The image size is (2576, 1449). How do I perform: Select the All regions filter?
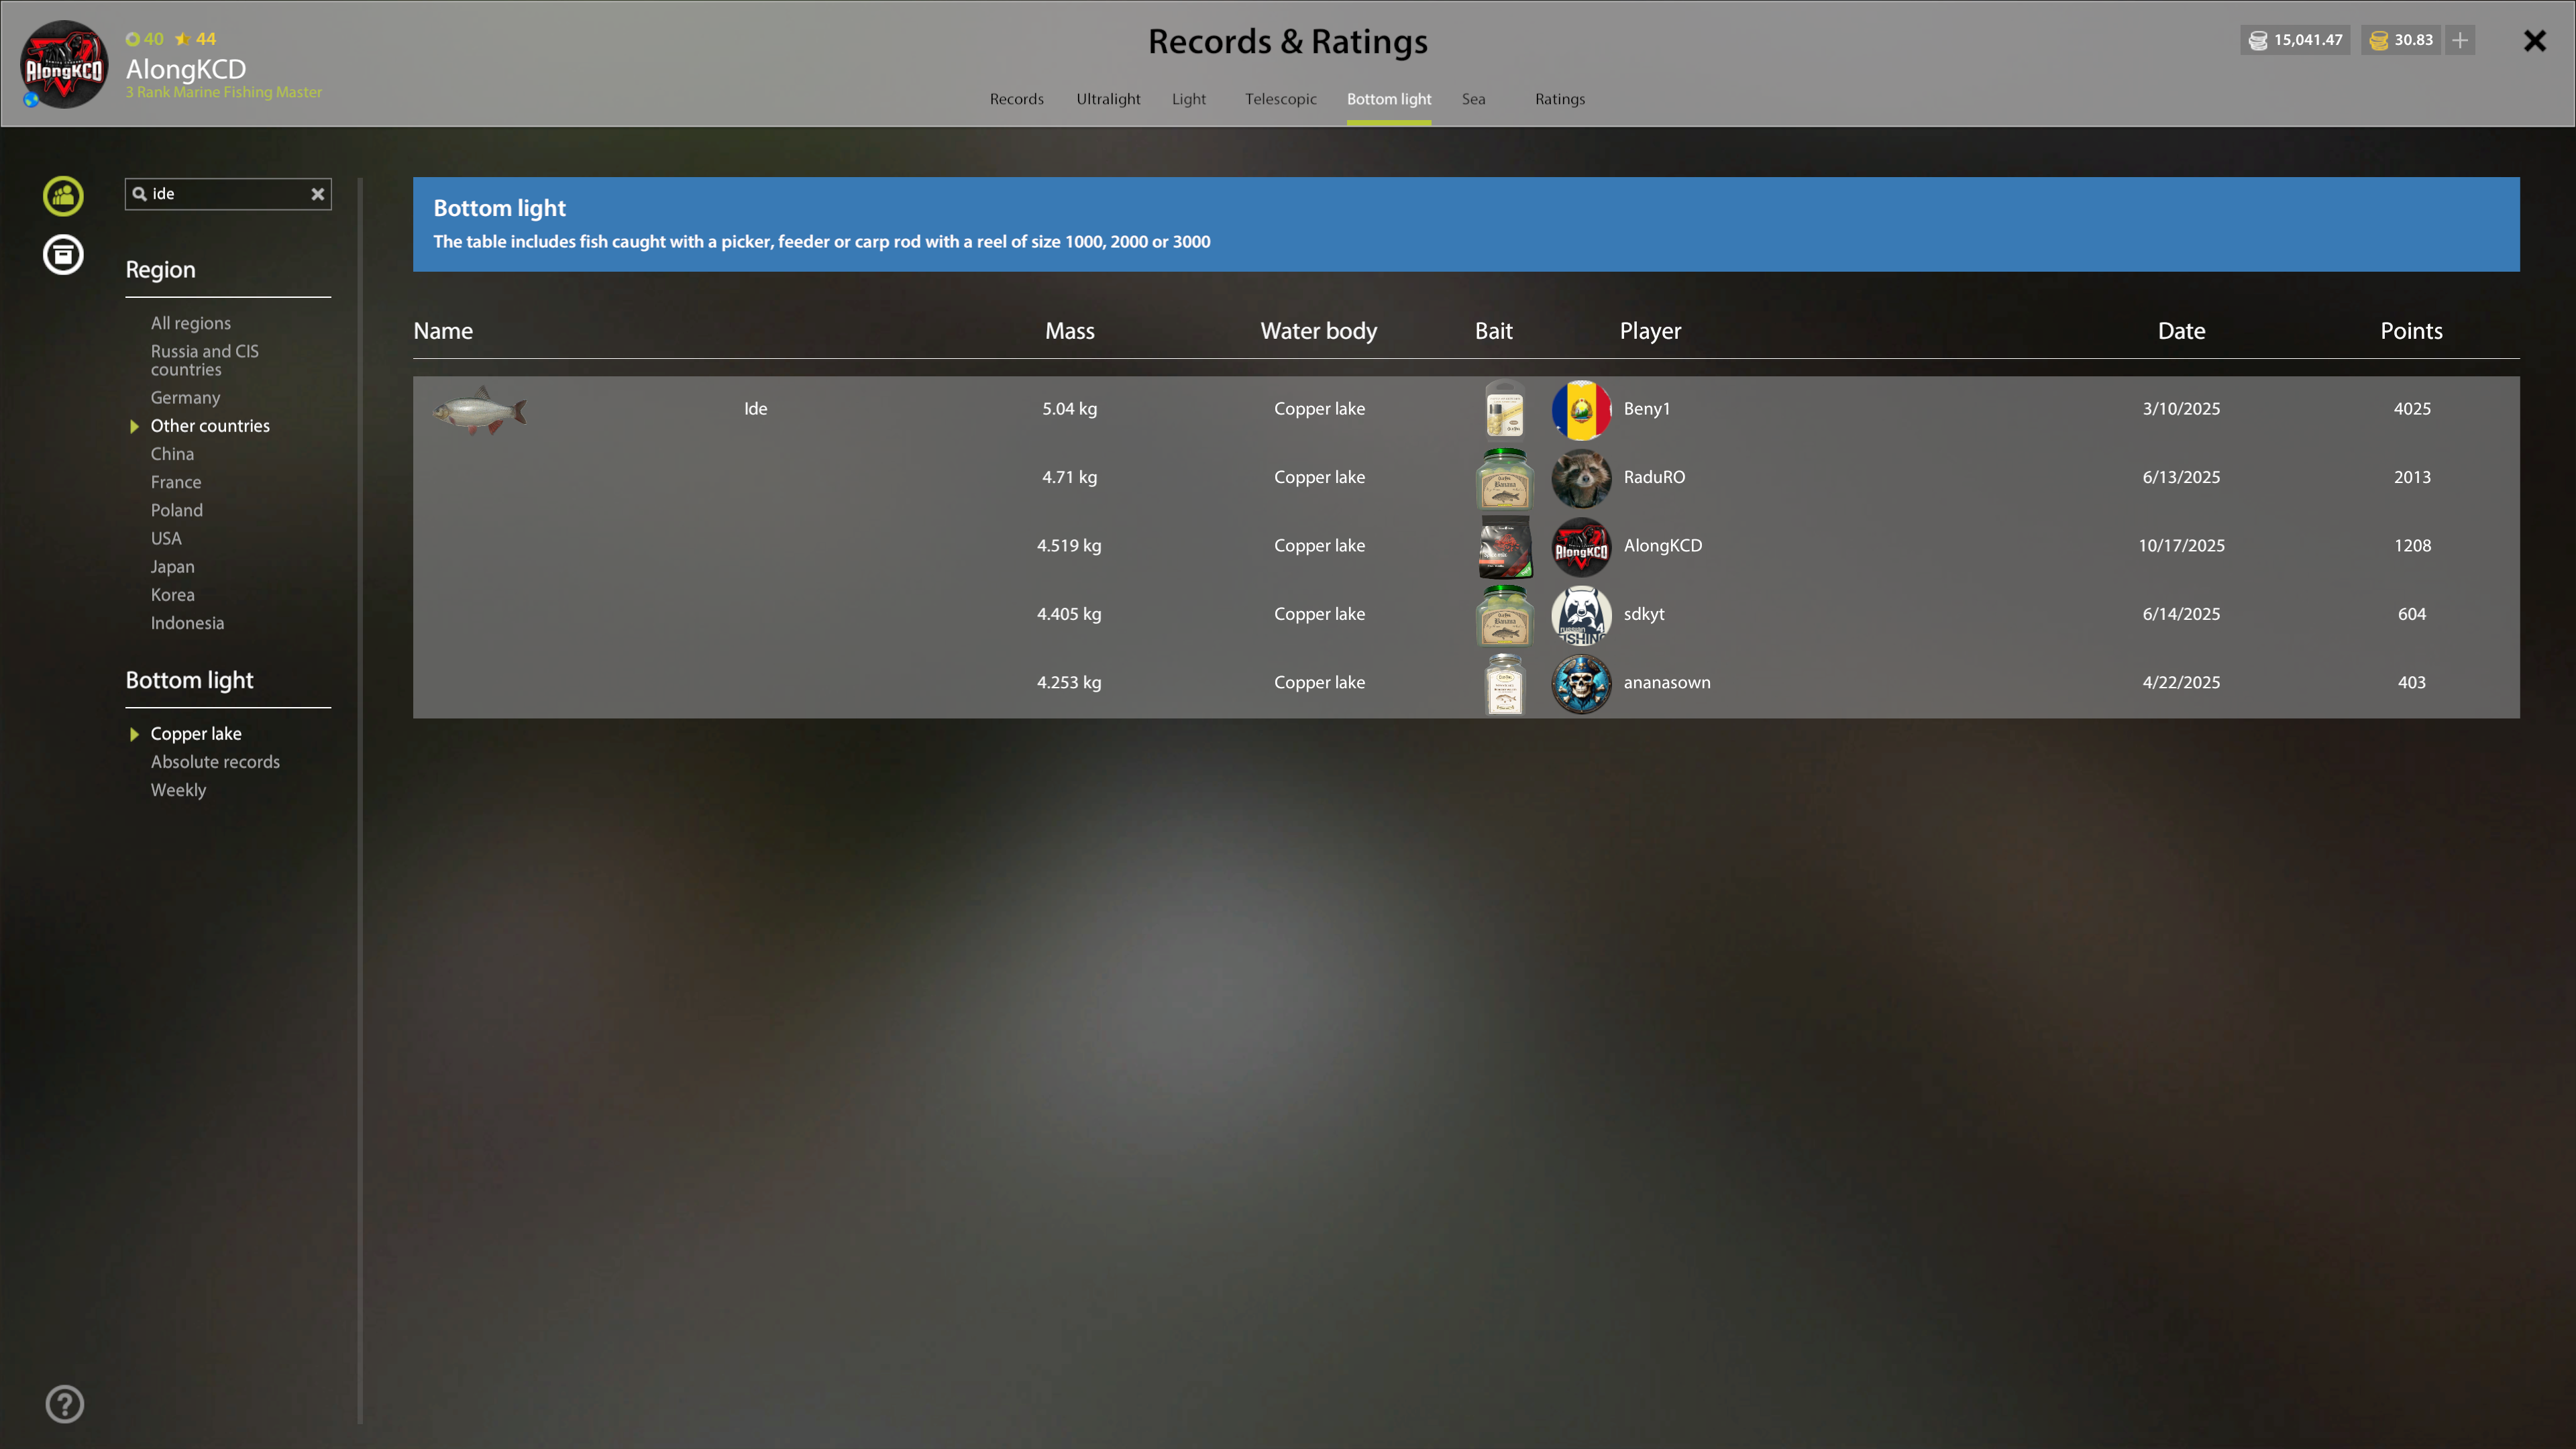coord(190,323)
